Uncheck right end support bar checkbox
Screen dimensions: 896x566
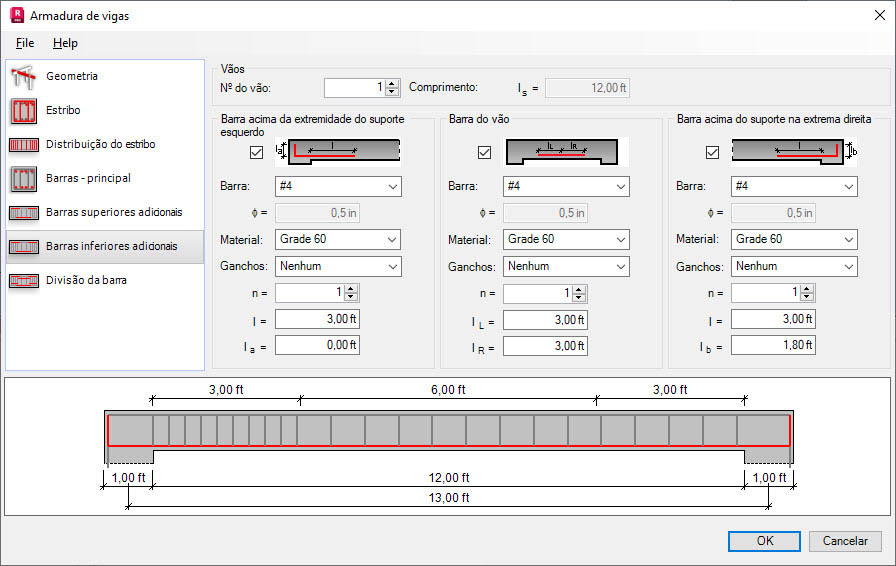(x=712, y=153)
